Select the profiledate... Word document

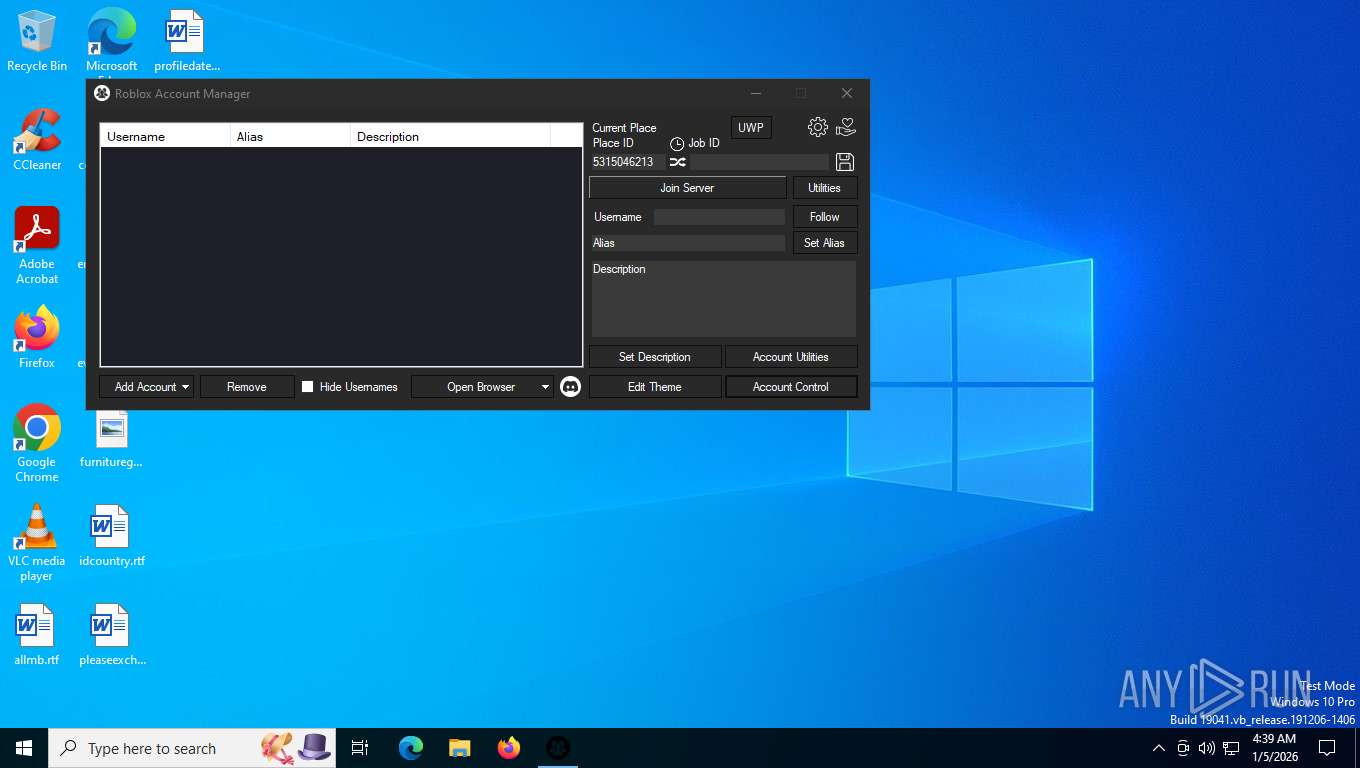[187, 41]
